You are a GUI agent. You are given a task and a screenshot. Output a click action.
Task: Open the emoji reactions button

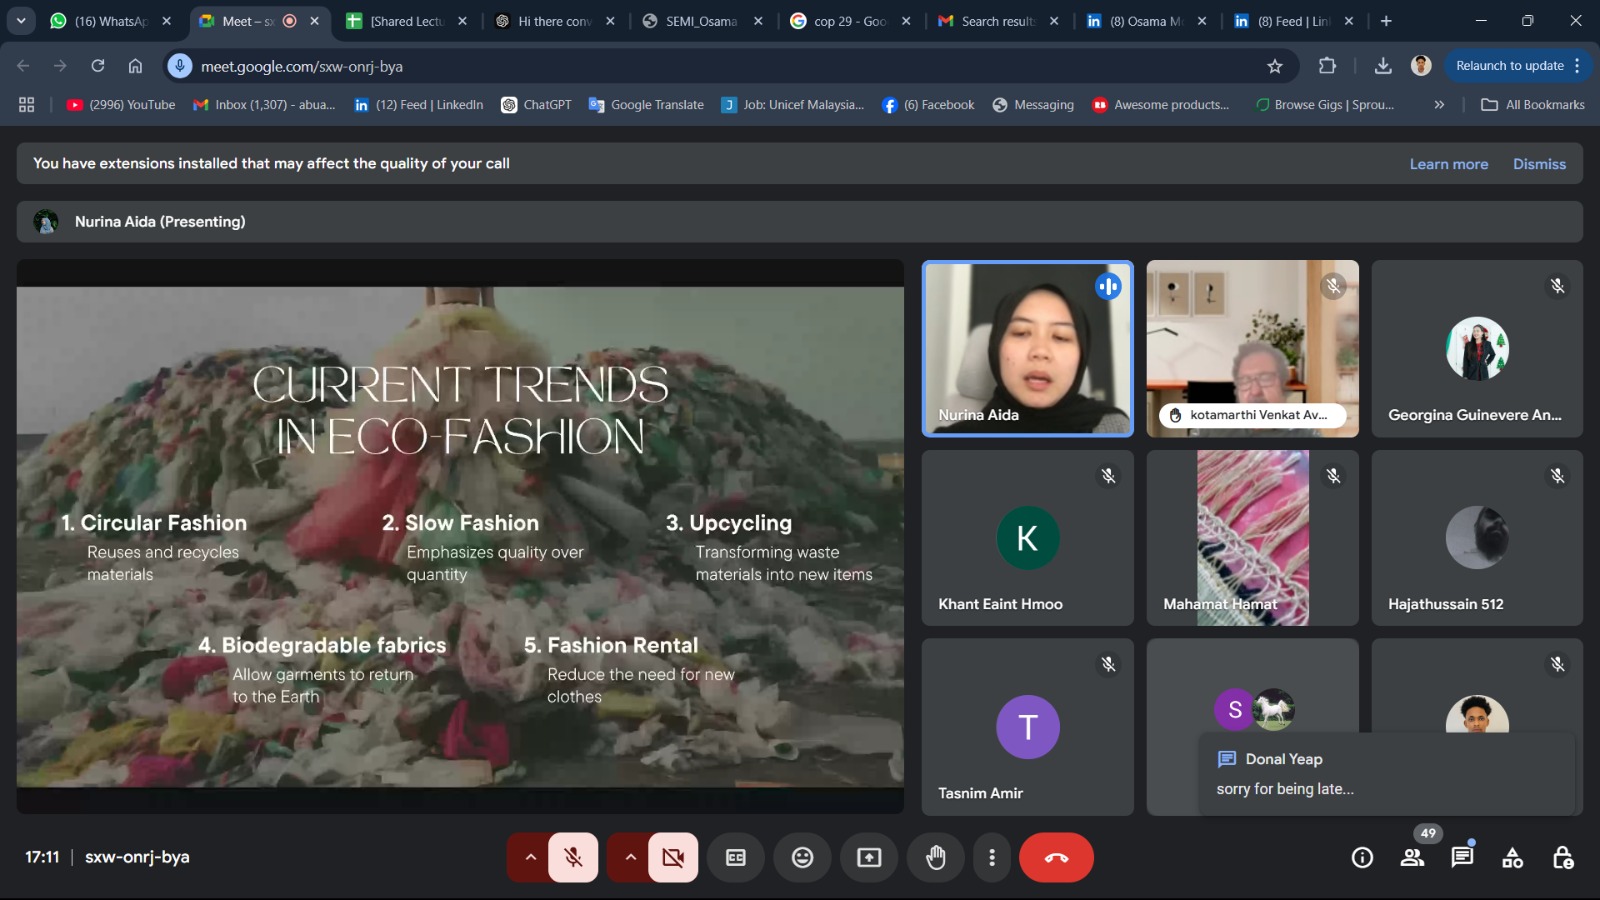tap(802, 858)
